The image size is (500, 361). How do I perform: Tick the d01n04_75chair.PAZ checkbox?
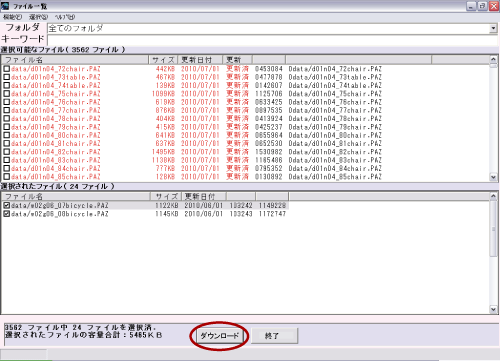(6, 94)
